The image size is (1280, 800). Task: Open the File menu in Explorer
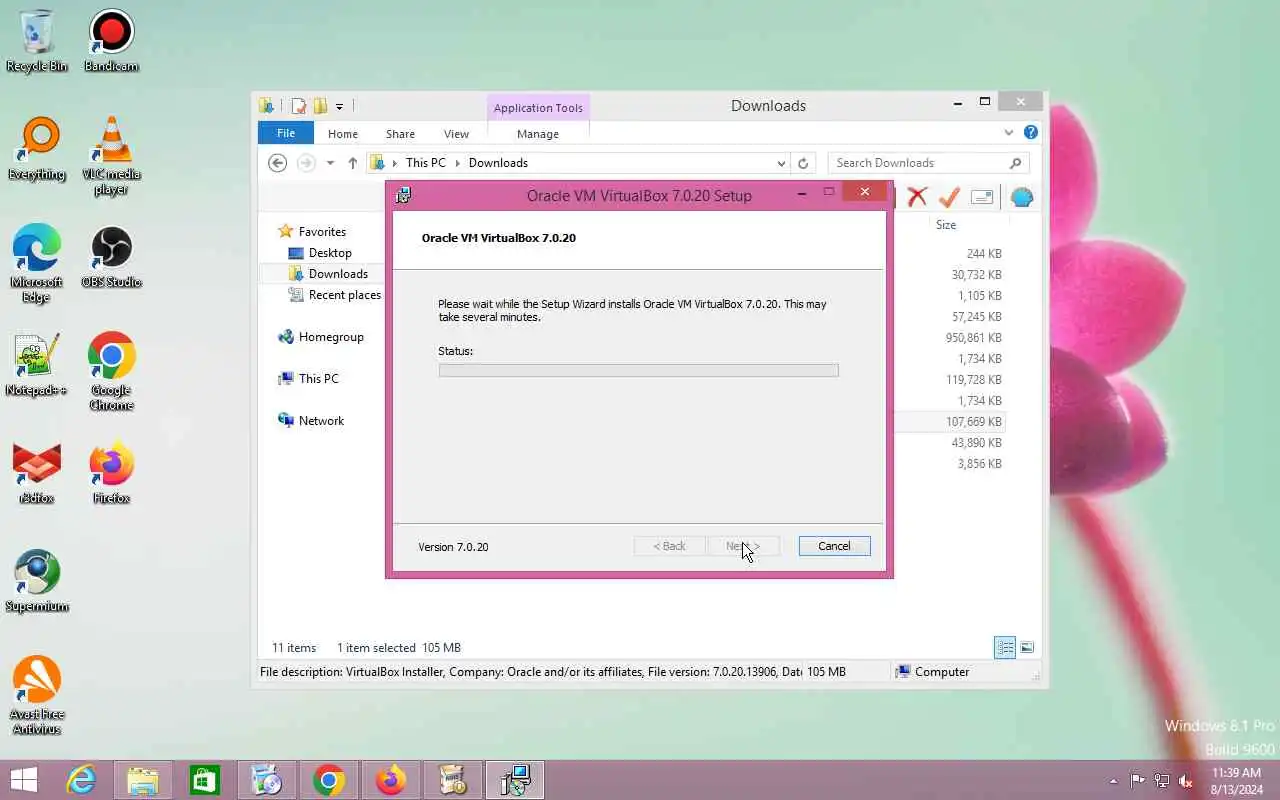(286, 133)
